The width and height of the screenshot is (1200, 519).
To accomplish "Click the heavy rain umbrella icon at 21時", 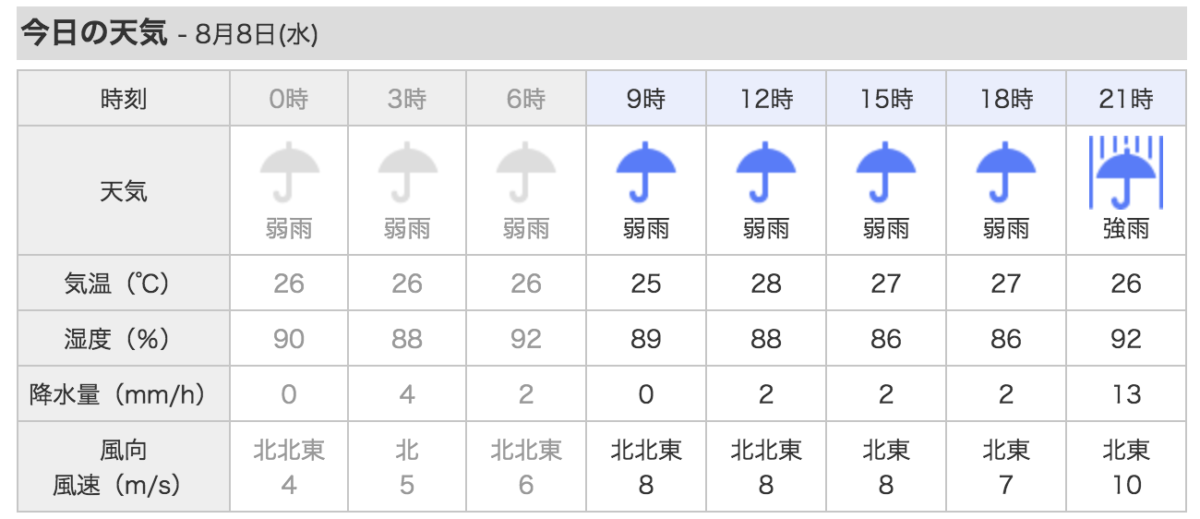I will (1125, 170).
